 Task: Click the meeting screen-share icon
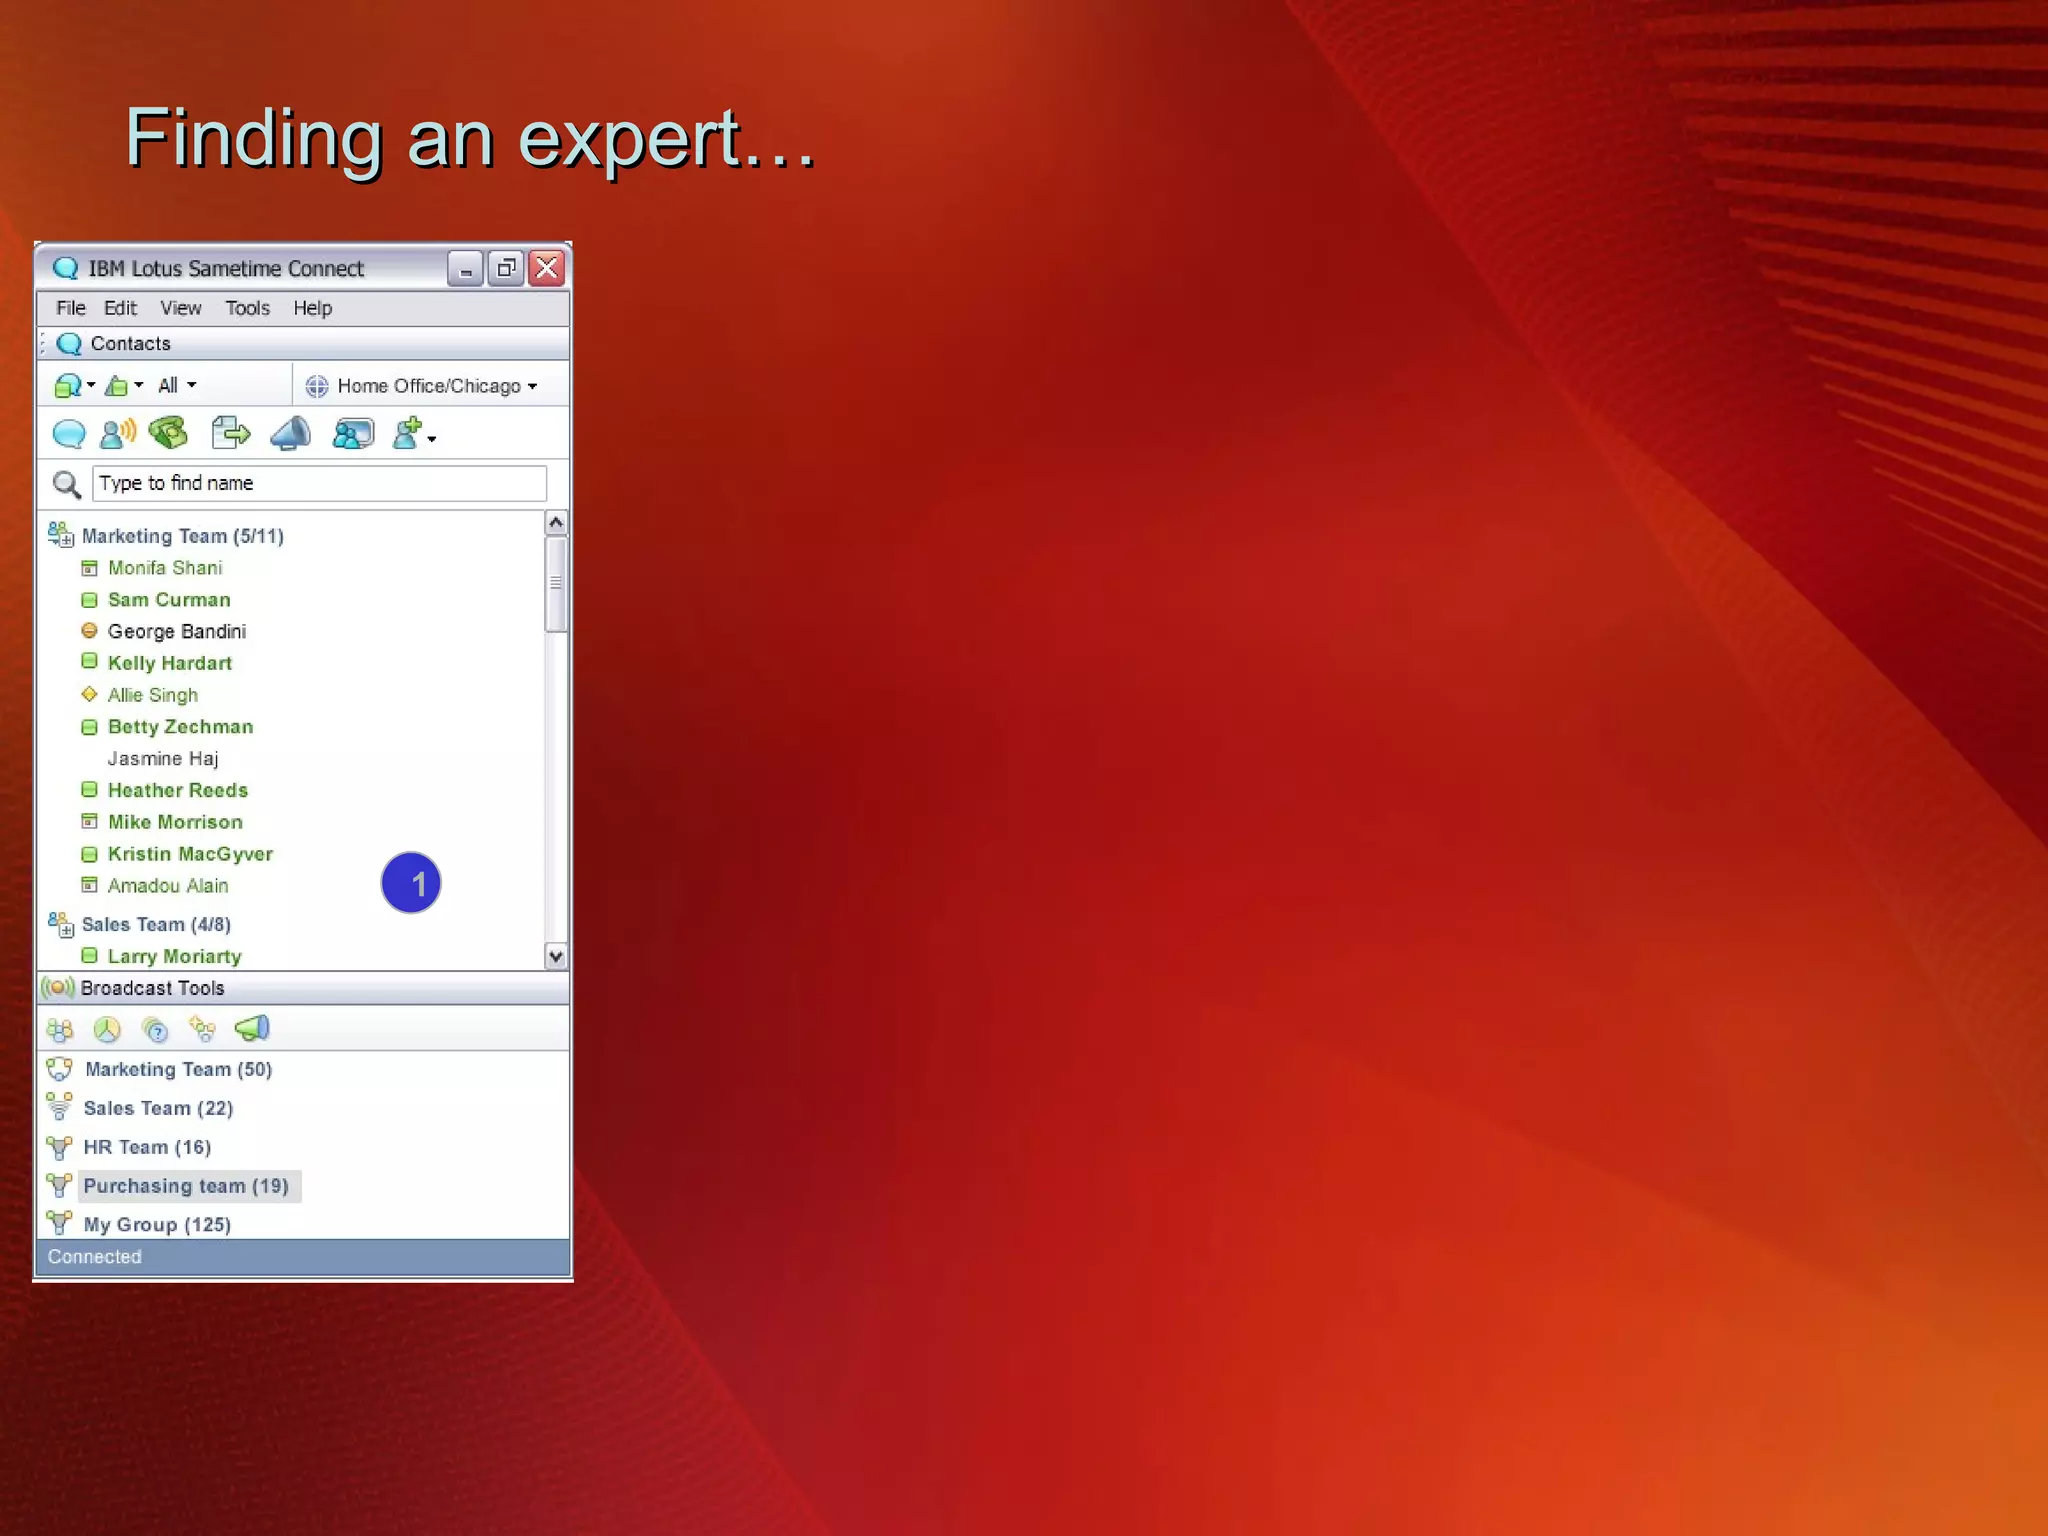(x=353, y=434)
